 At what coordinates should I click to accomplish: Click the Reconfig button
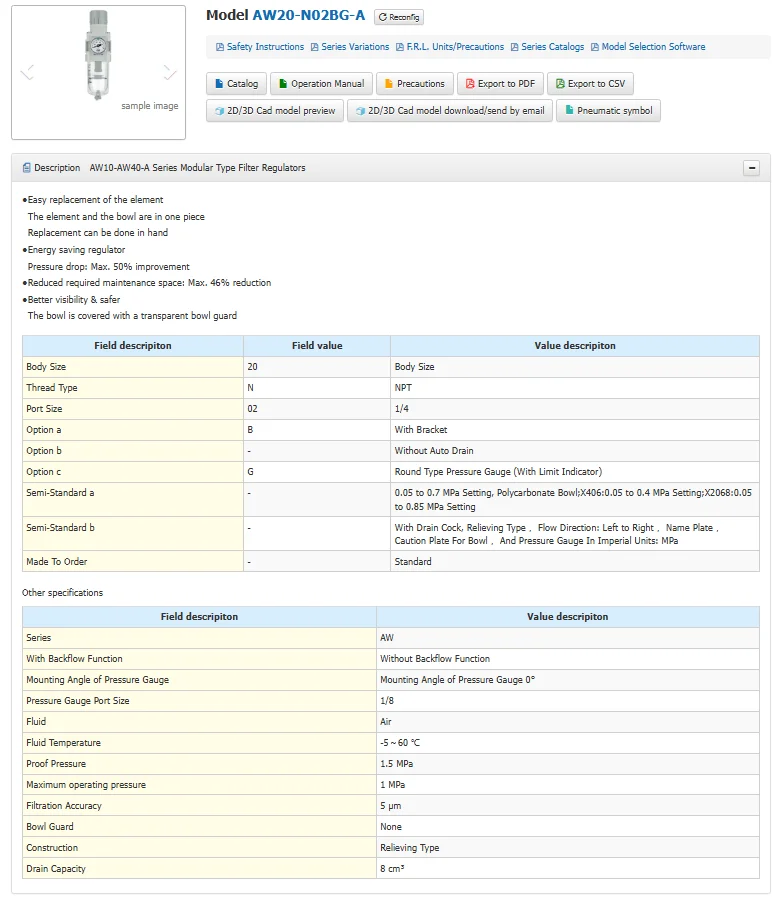coord(399,17)
